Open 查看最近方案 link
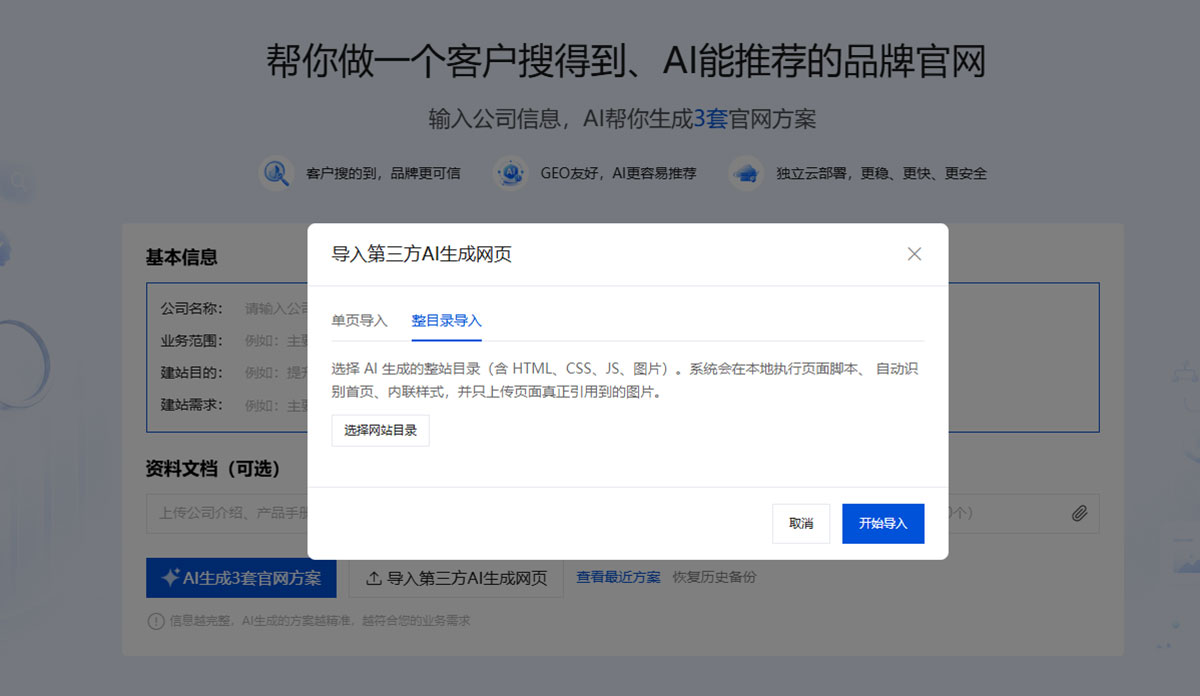This screenshot has width=1200, height=696. click(x=618, y=577)
